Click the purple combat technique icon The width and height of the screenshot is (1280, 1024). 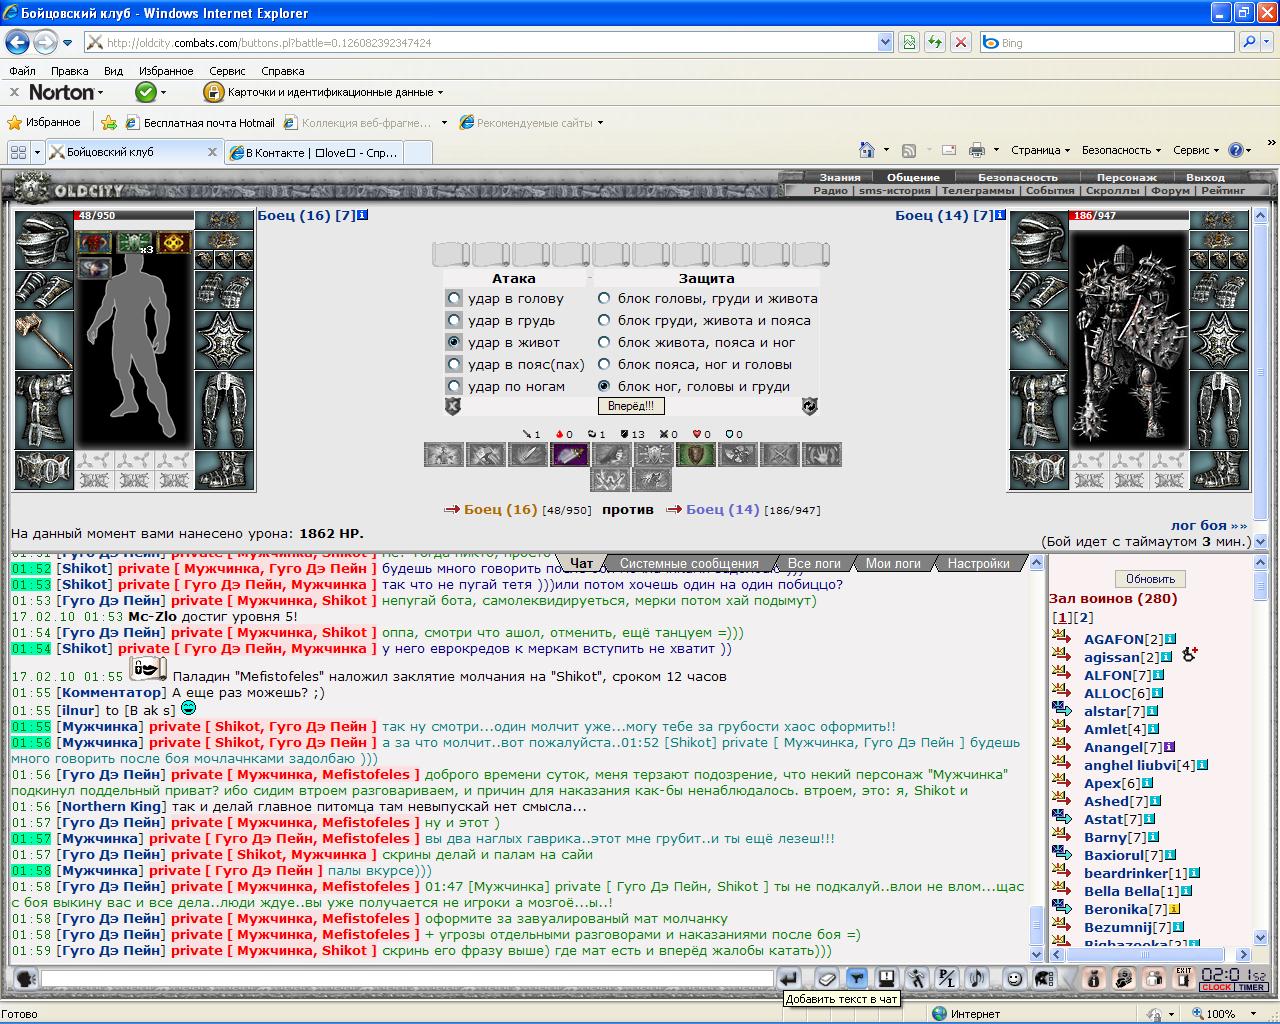[x=568, y=455]
